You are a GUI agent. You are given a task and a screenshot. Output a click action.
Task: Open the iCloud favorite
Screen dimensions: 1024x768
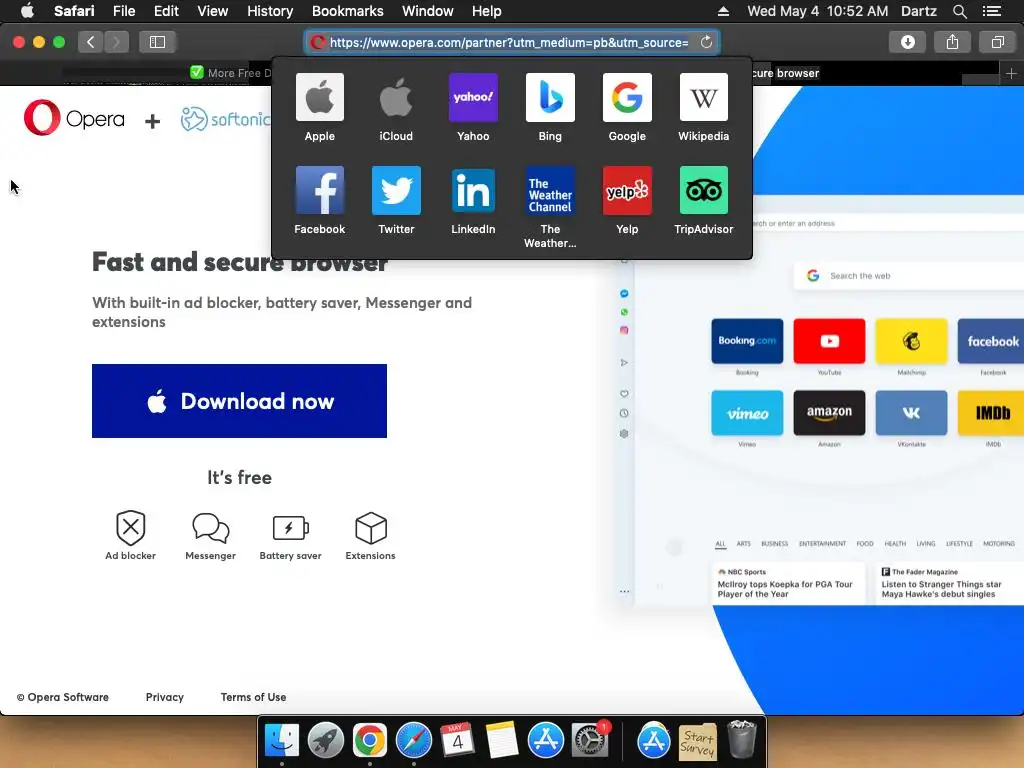point(396,108)
